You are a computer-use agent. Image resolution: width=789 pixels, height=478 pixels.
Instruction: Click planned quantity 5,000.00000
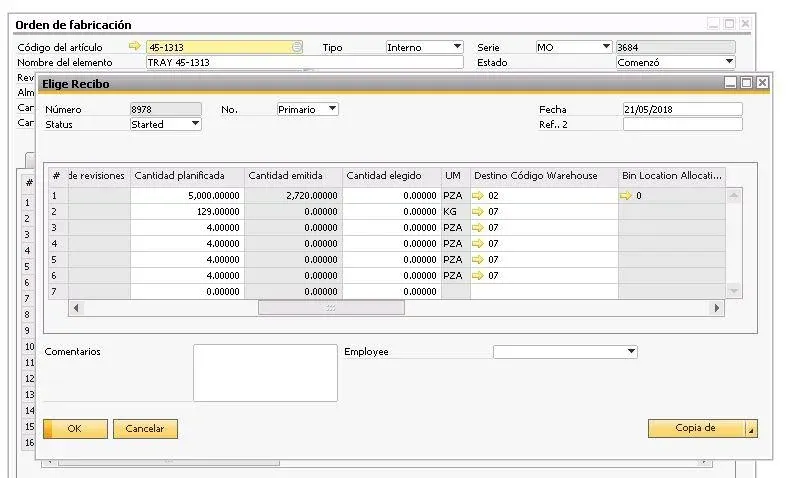click(x=187, y=196)
